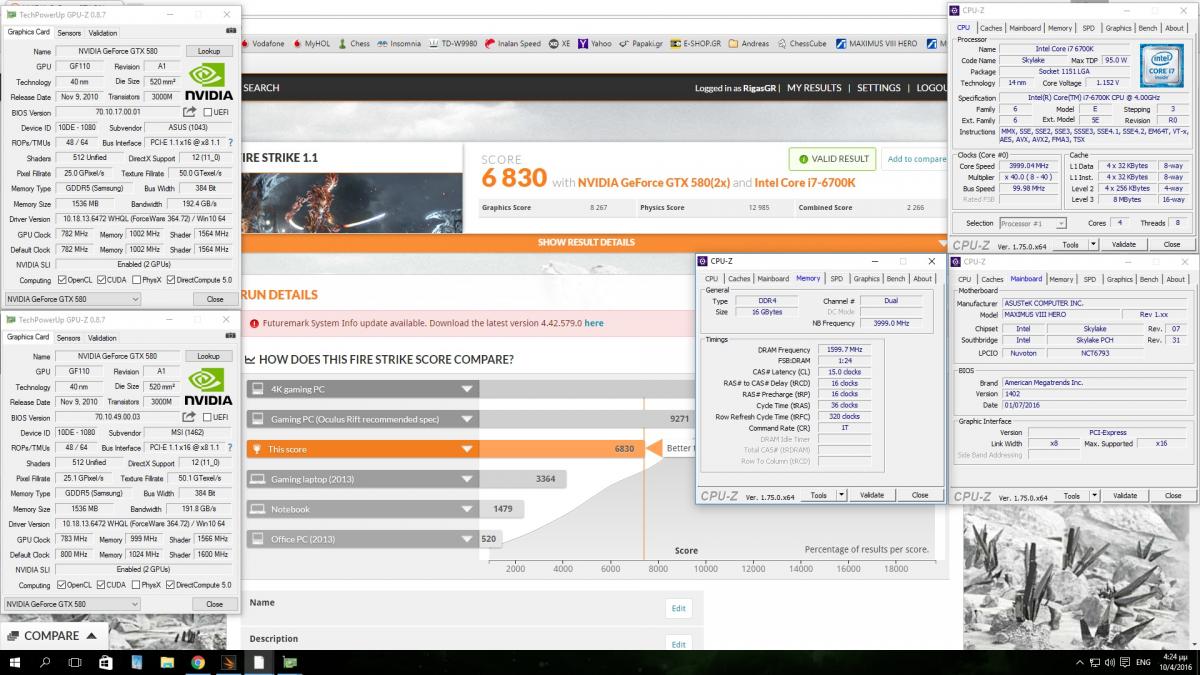Click the 'here' update download link
The height and width of the screenshot is (675, 1200).
[x=594, y=323]
